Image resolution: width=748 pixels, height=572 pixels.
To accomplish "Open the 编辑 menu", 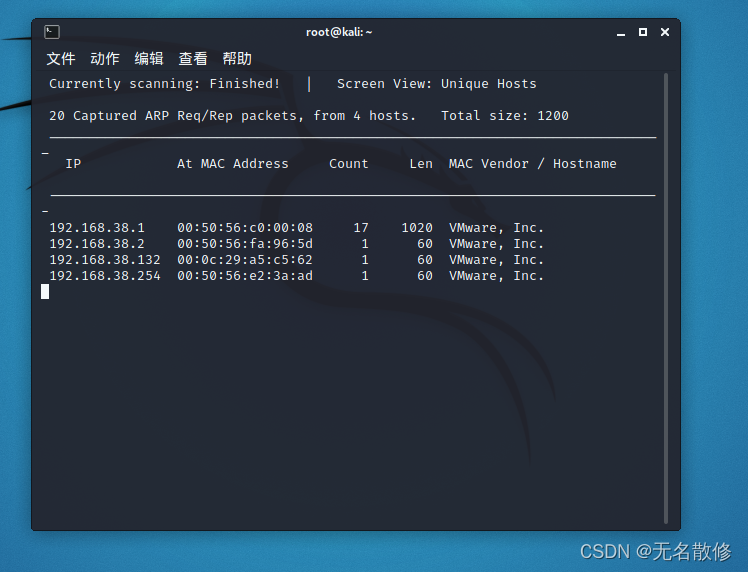I will [x=149, y=58].
